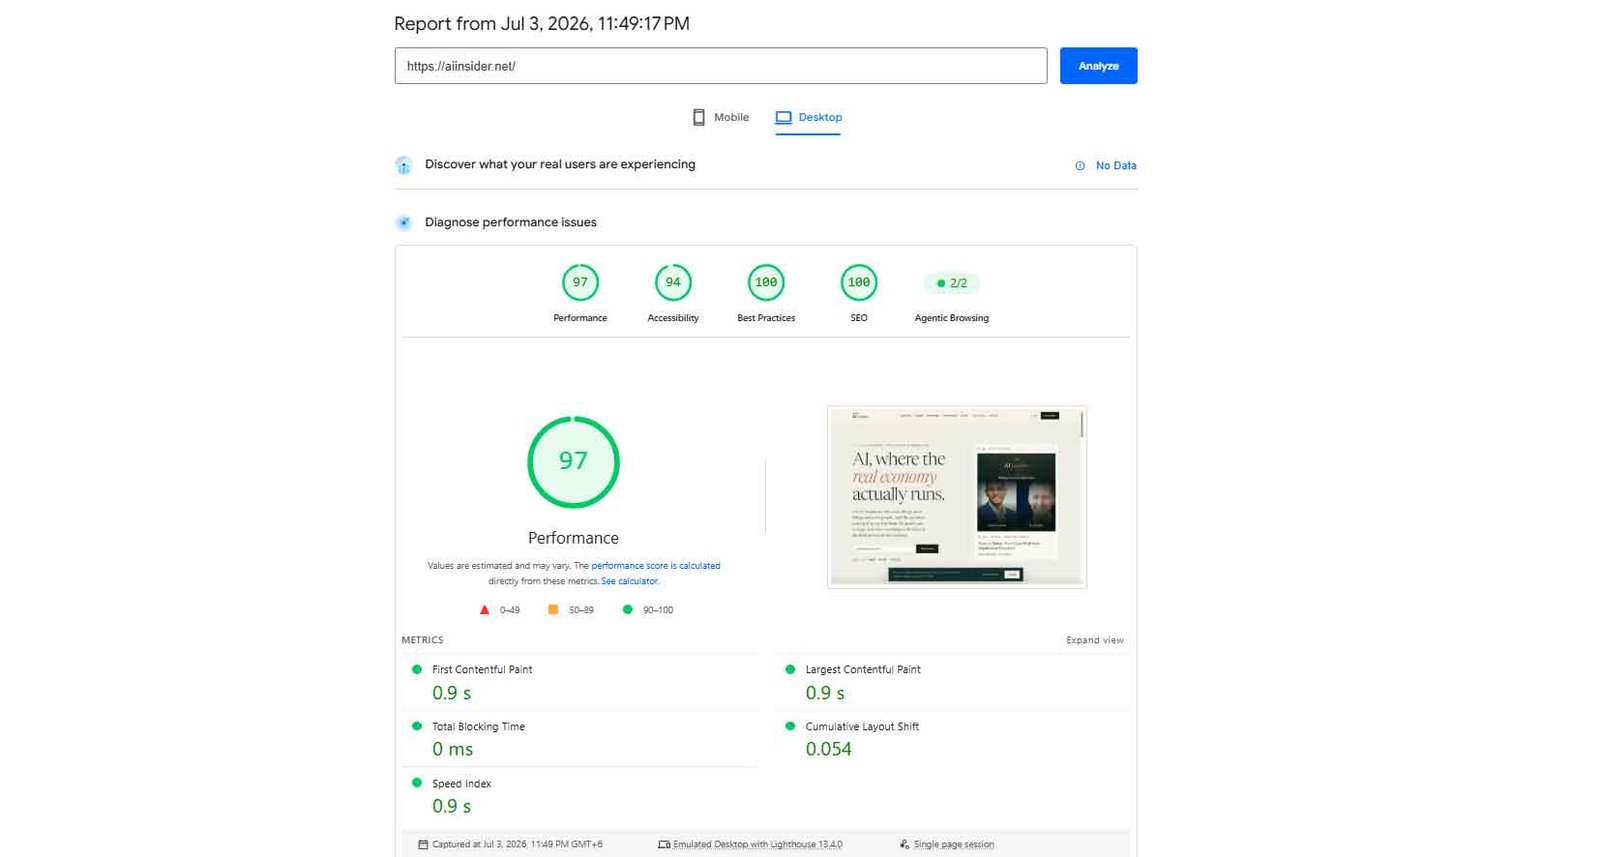Jump to Accessibility score gauge 94
This screenshot has height=857, width=1600.
pyautogui.click(x=673, y=283)
